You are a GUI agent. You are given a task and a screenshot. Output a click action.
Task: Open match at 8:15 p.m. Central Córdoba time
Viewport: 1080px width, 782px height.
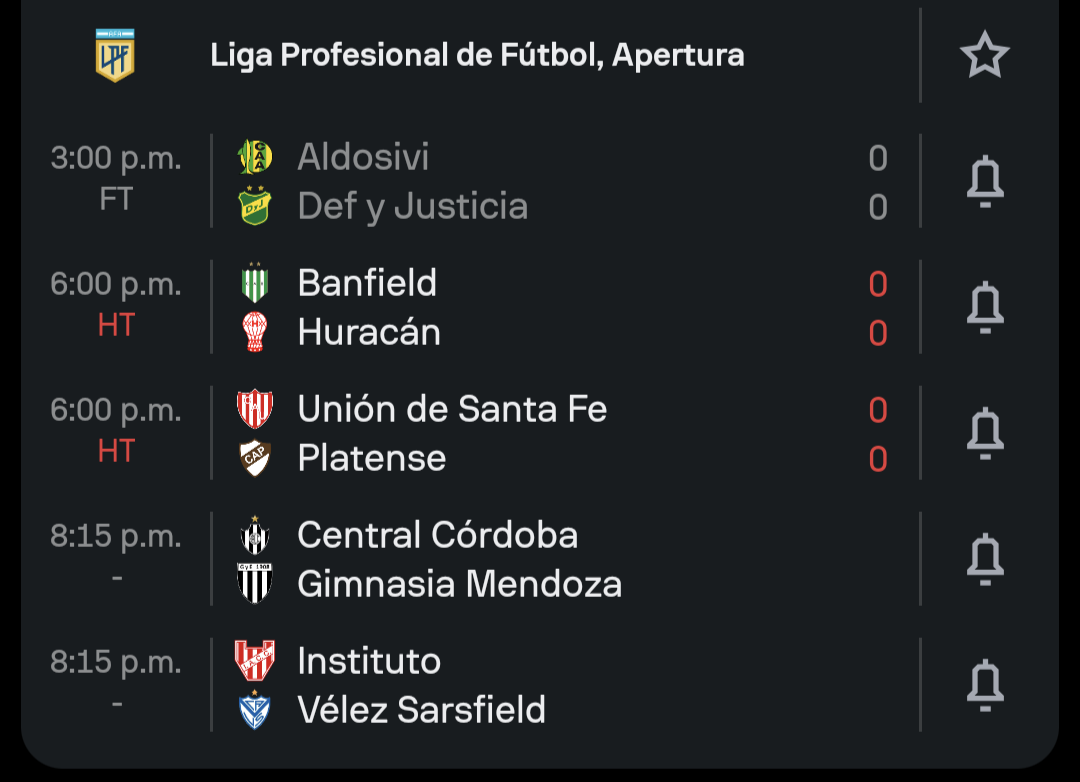(x=116, y=536)
